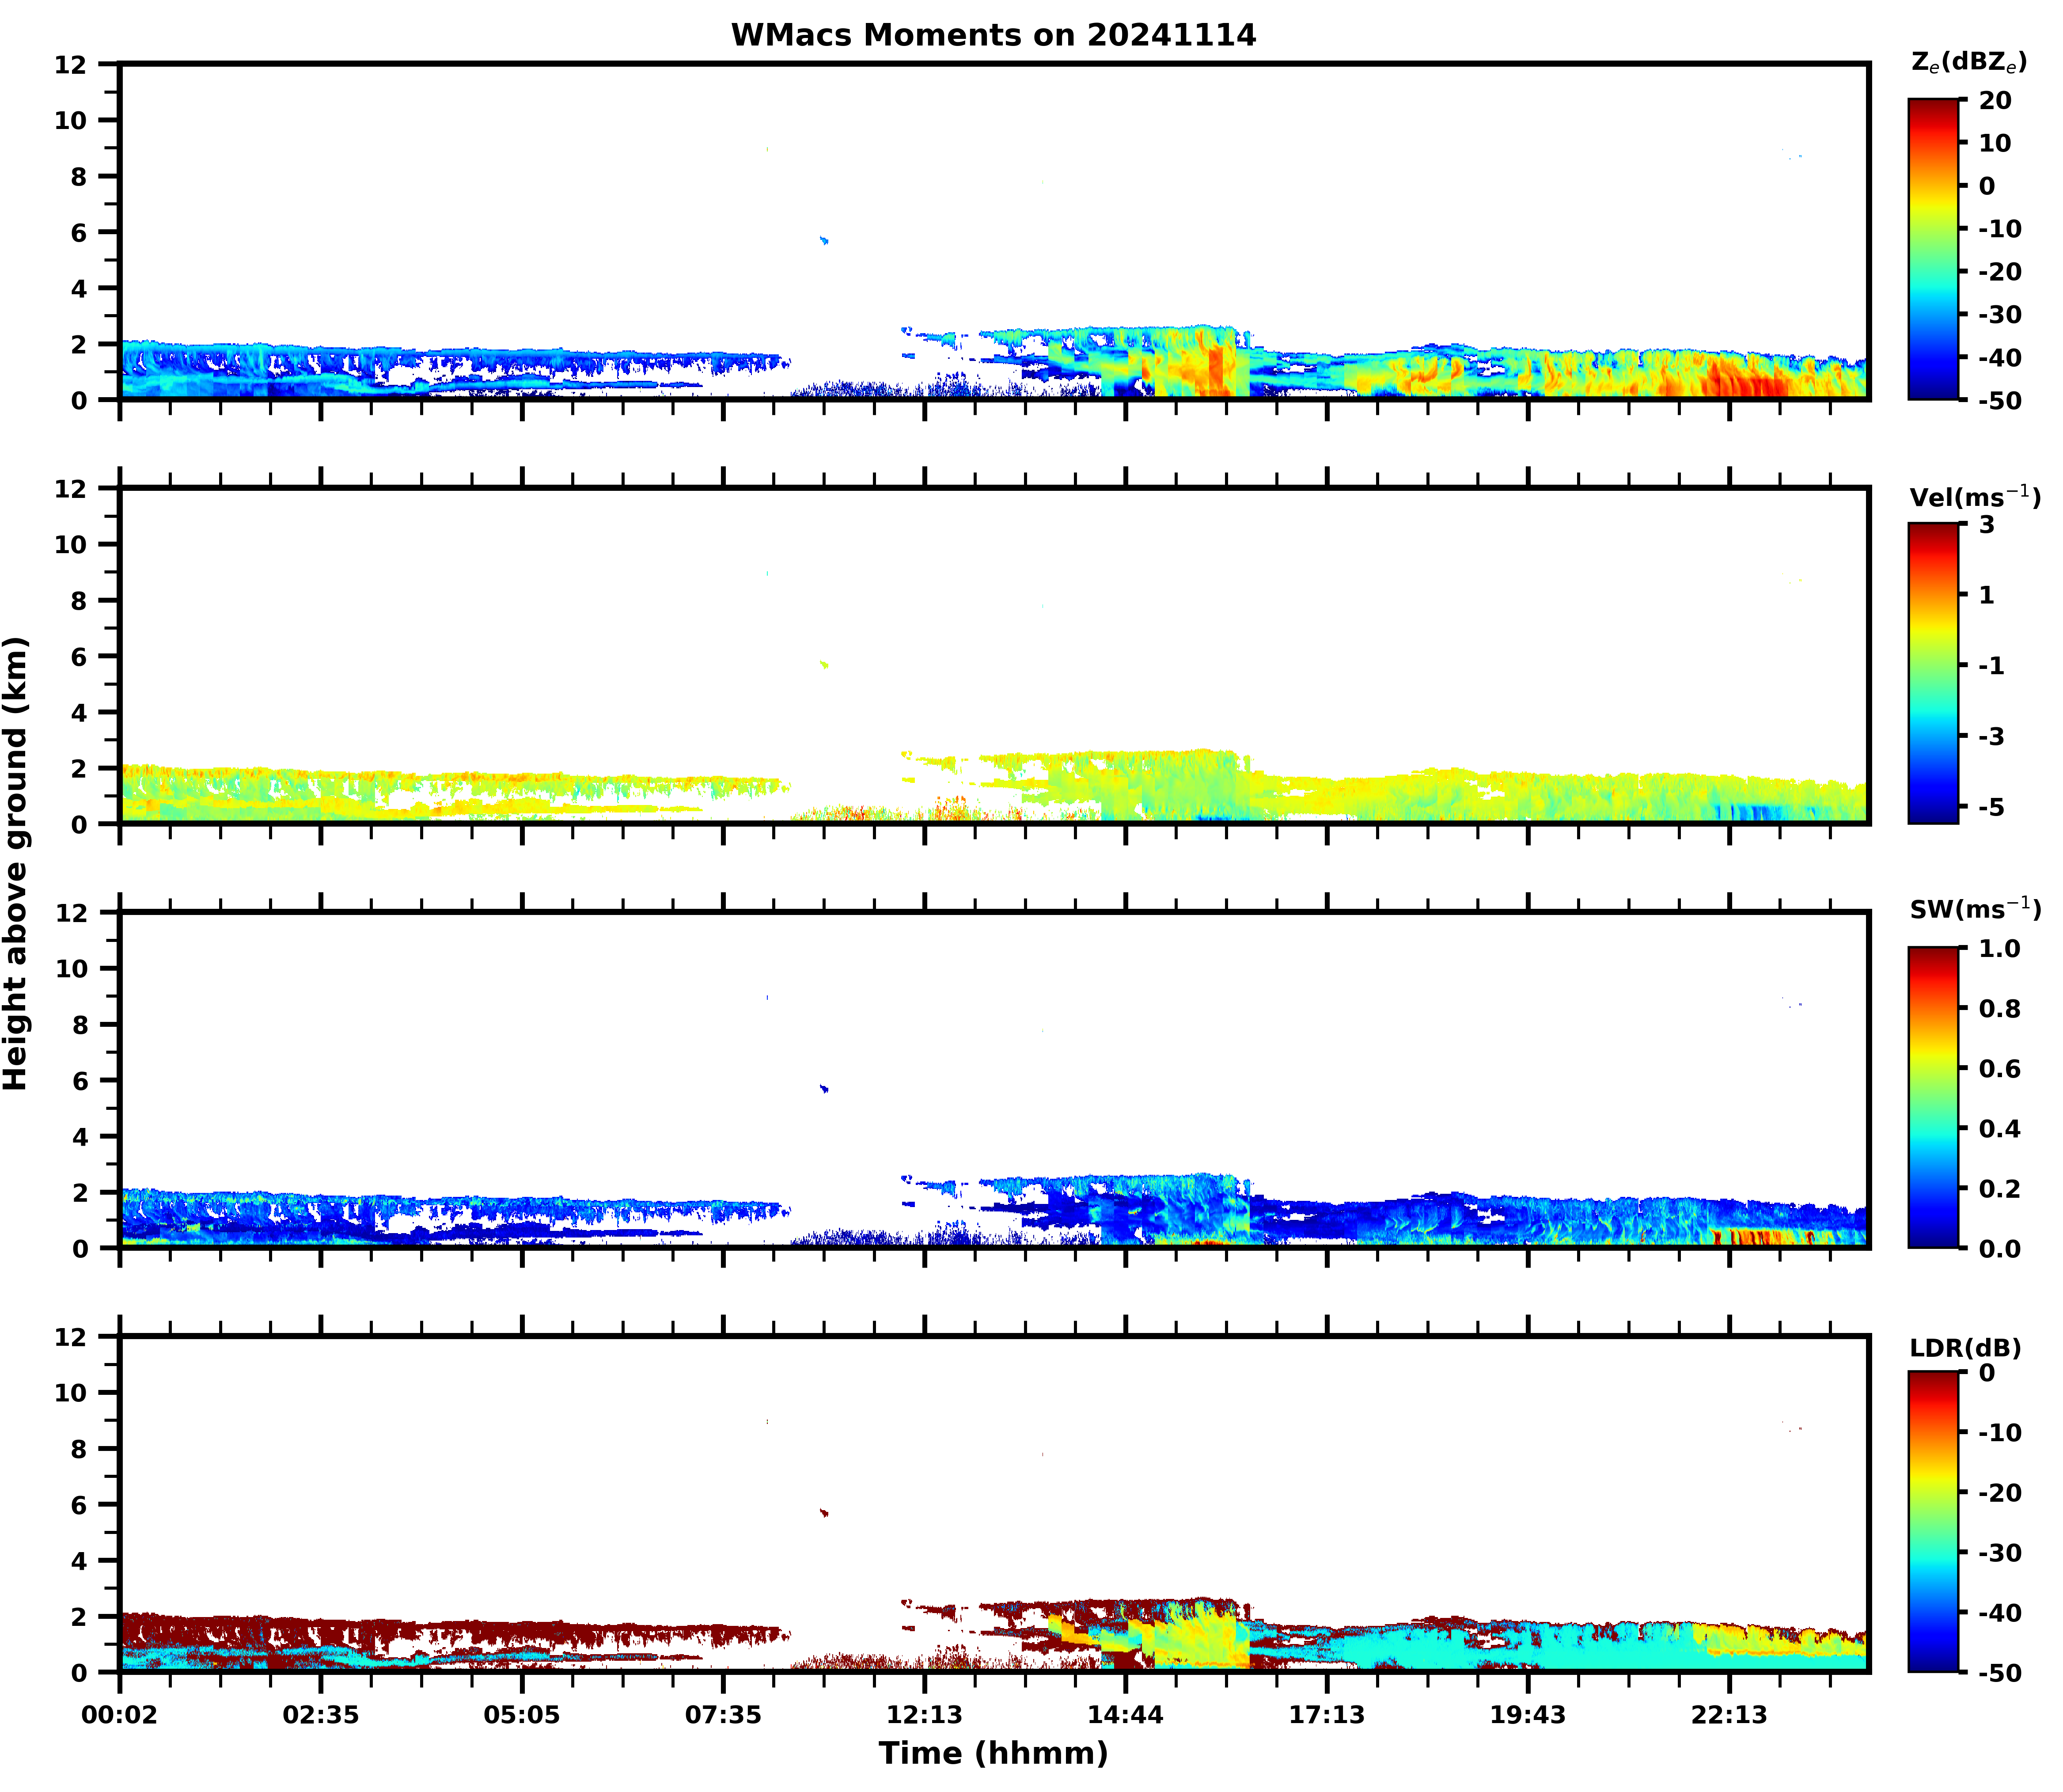Click the 22:13 time tick label

(1729, 1715)
